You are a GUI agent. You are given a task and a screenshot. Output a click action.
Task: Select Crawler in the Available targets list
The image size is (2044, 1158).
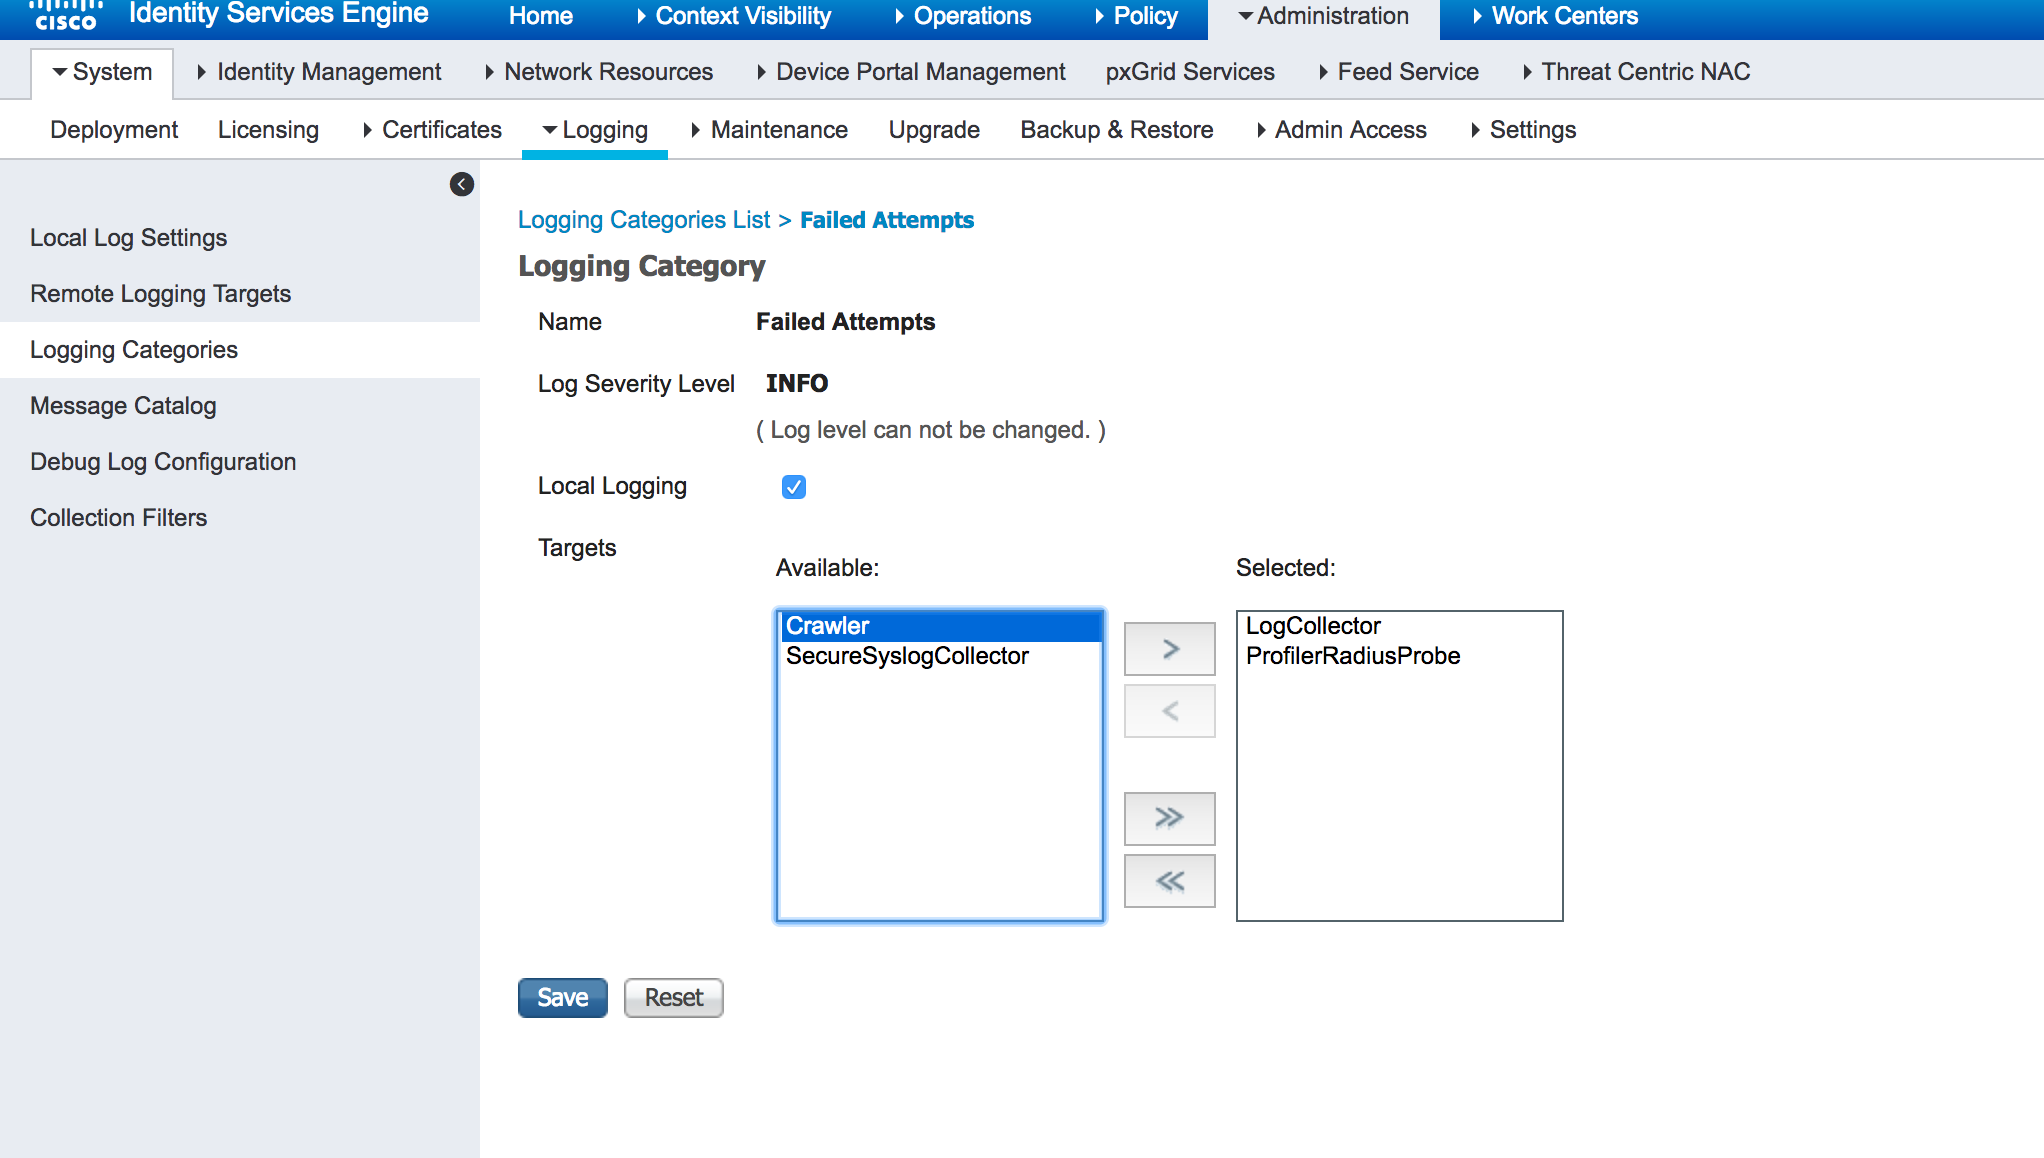click(939, 625)
